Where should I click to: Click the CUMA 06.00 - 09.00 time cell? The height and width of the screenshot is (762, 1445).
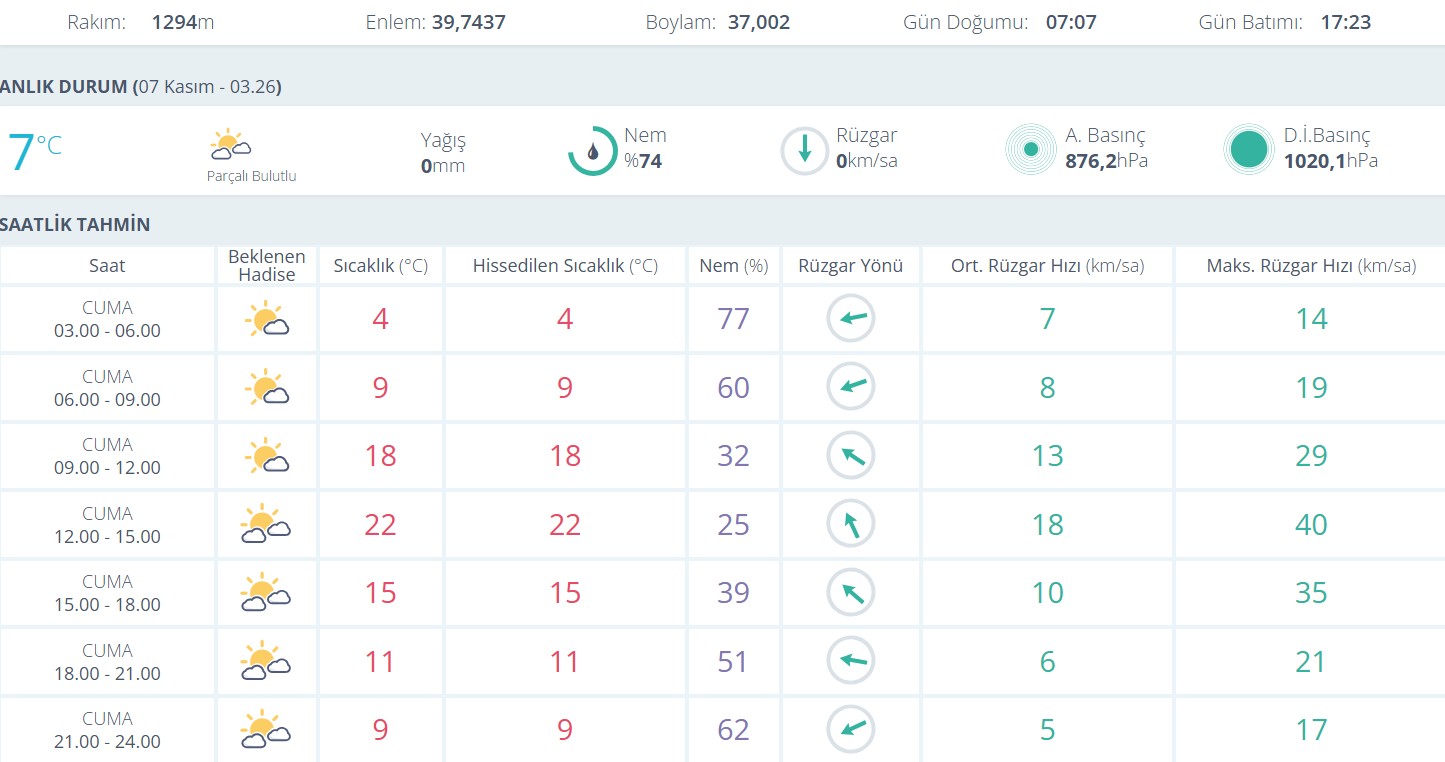click(x=107, y=388)
